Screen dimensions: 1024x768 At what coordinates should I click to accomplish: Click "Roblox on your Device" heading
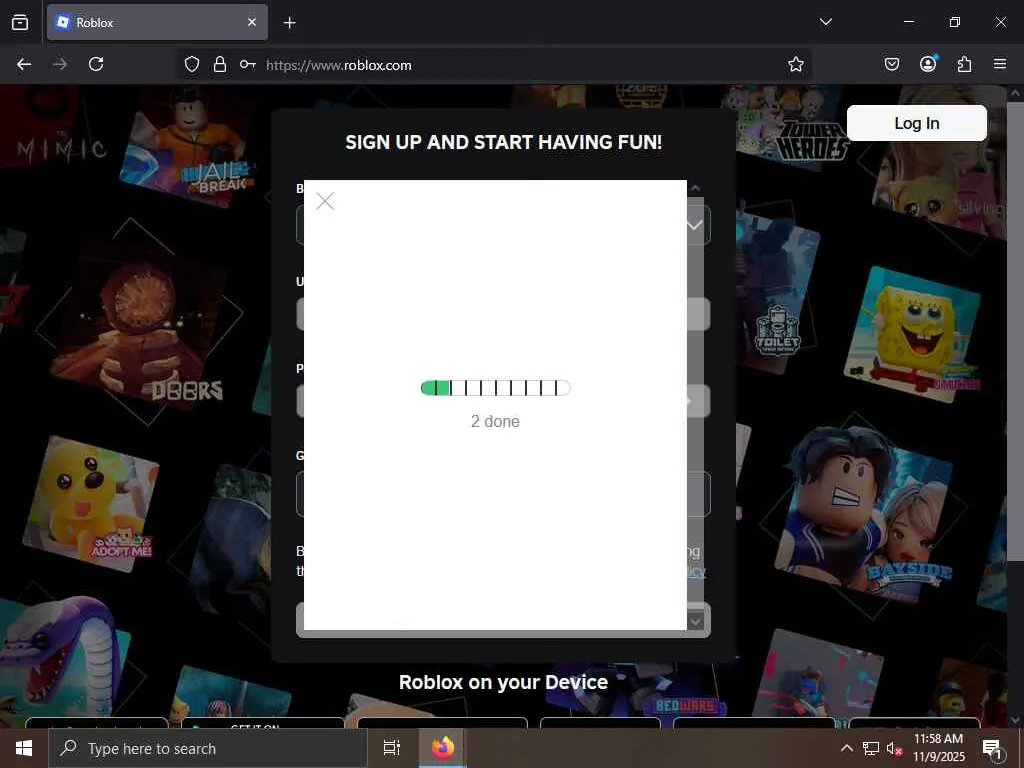504,682
